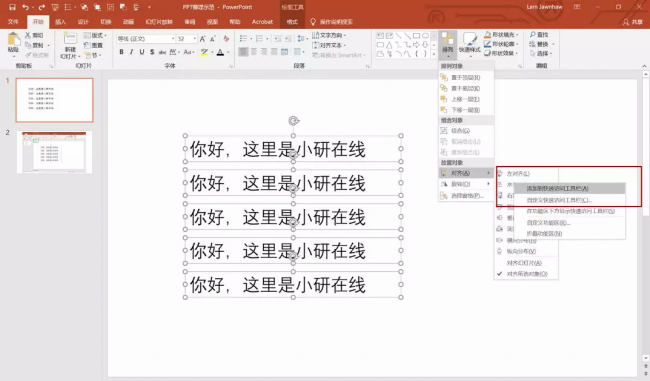Check Align Selected Objects (对齐所选对象)

pyautogui.click(x=526, y=274)
